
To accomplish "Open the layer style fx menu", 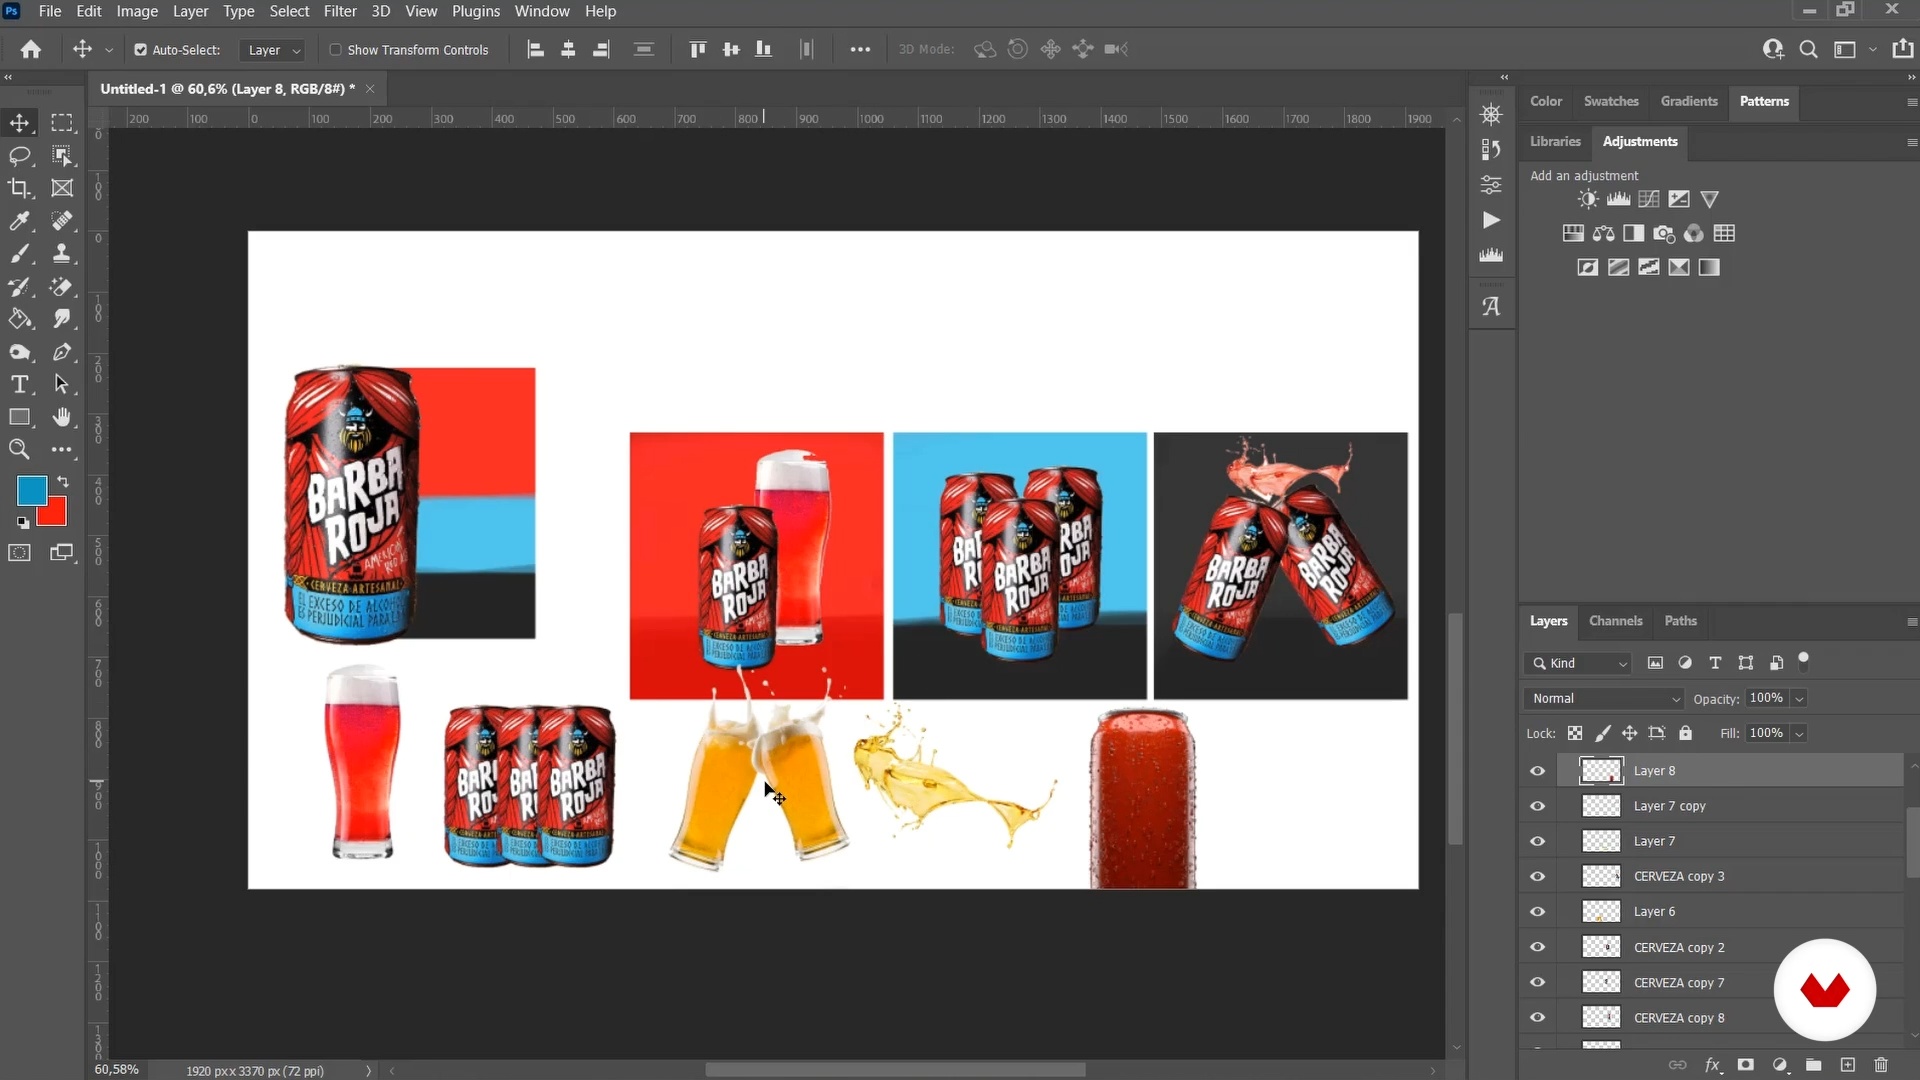I will (1712, 1065).
